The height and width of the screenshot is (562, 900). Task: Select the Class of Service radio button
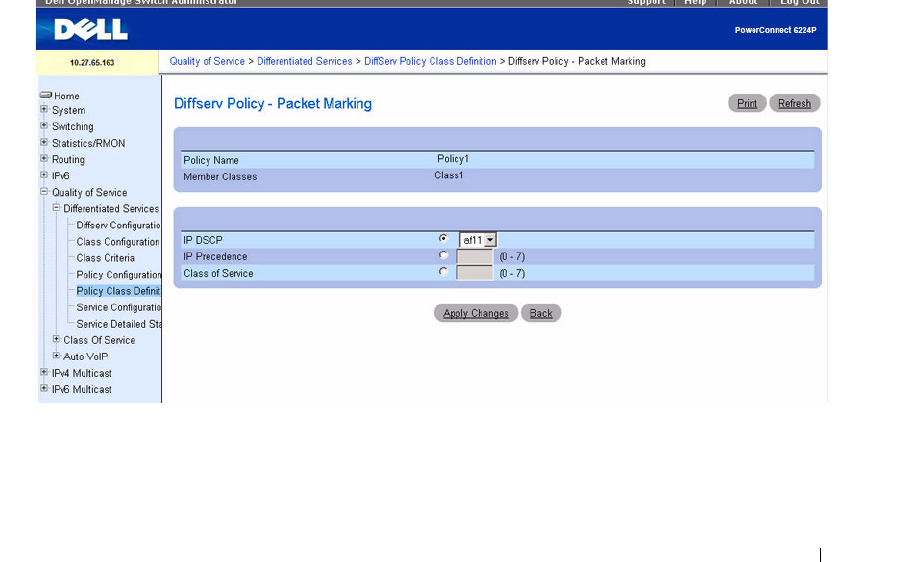coord(443,272)
